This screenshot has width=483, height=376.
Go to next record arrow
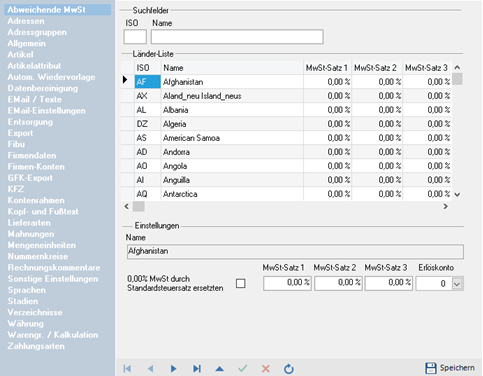(x=173, y=368)
